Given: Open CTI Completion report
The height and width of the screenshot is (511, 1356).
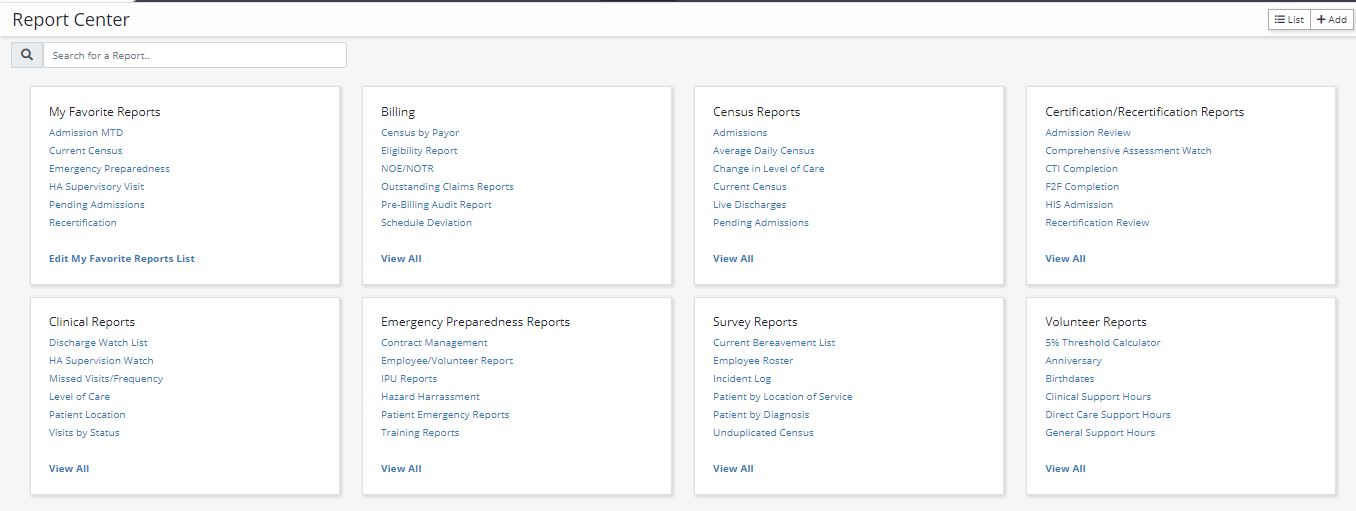Looking at the screenshot, I should tap(1082, 169).
